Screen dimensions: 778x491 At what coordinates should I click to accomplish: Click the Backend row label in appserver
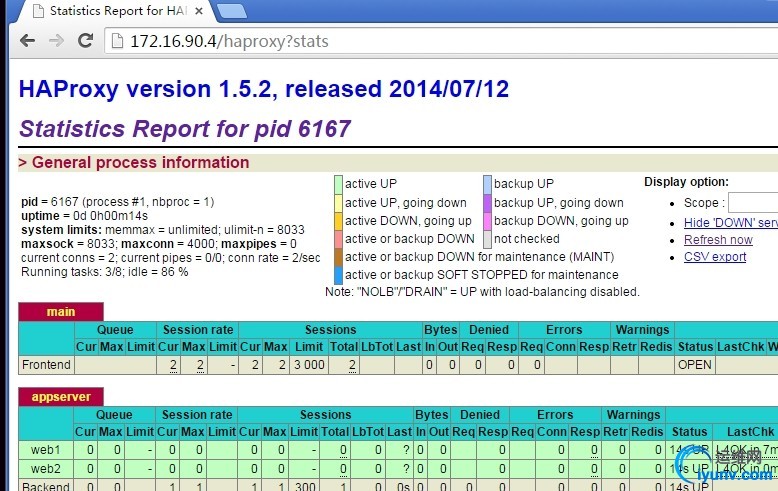pyautogui.click(x=46, y=486)
